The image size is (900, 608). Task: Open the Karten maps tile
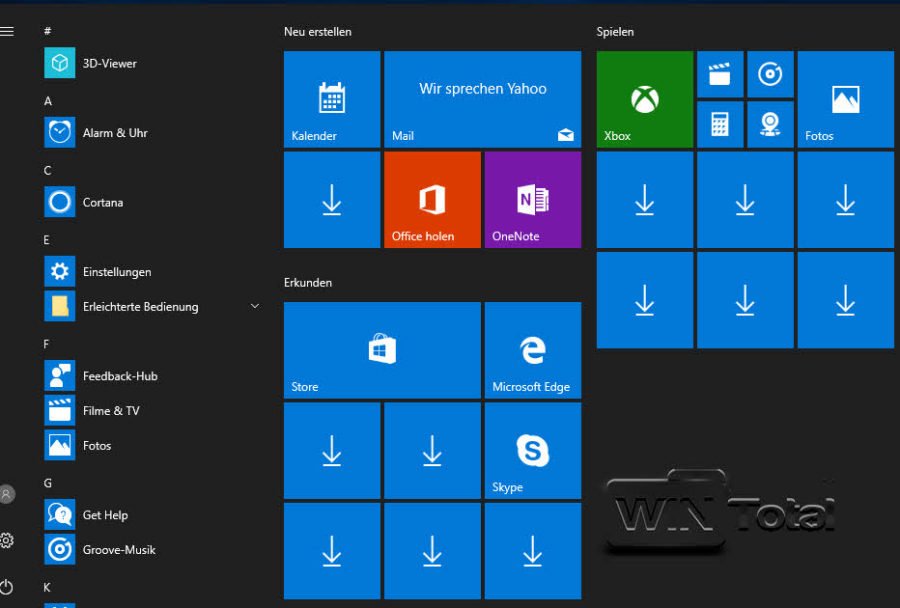point(770,124)
